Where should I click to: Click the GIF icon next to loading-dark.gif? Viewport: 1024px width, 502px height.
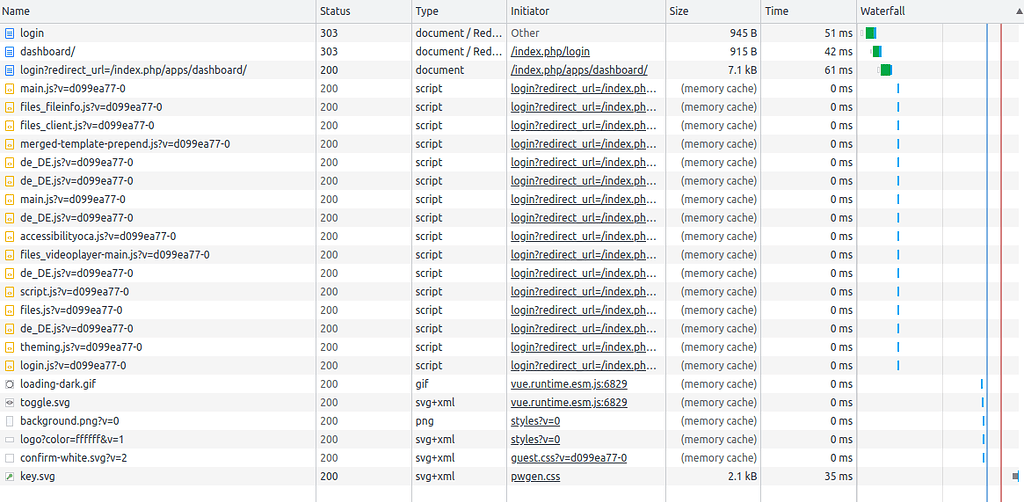[x=10, y=384]
